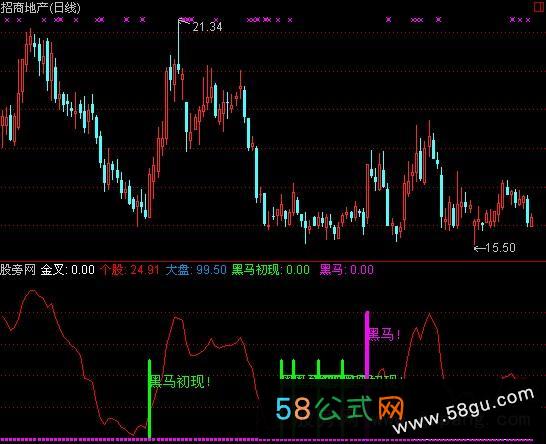Screen dimensions: 546x444
Task: Click the 15.50 low price label
Action: click(x=500, y=248)
